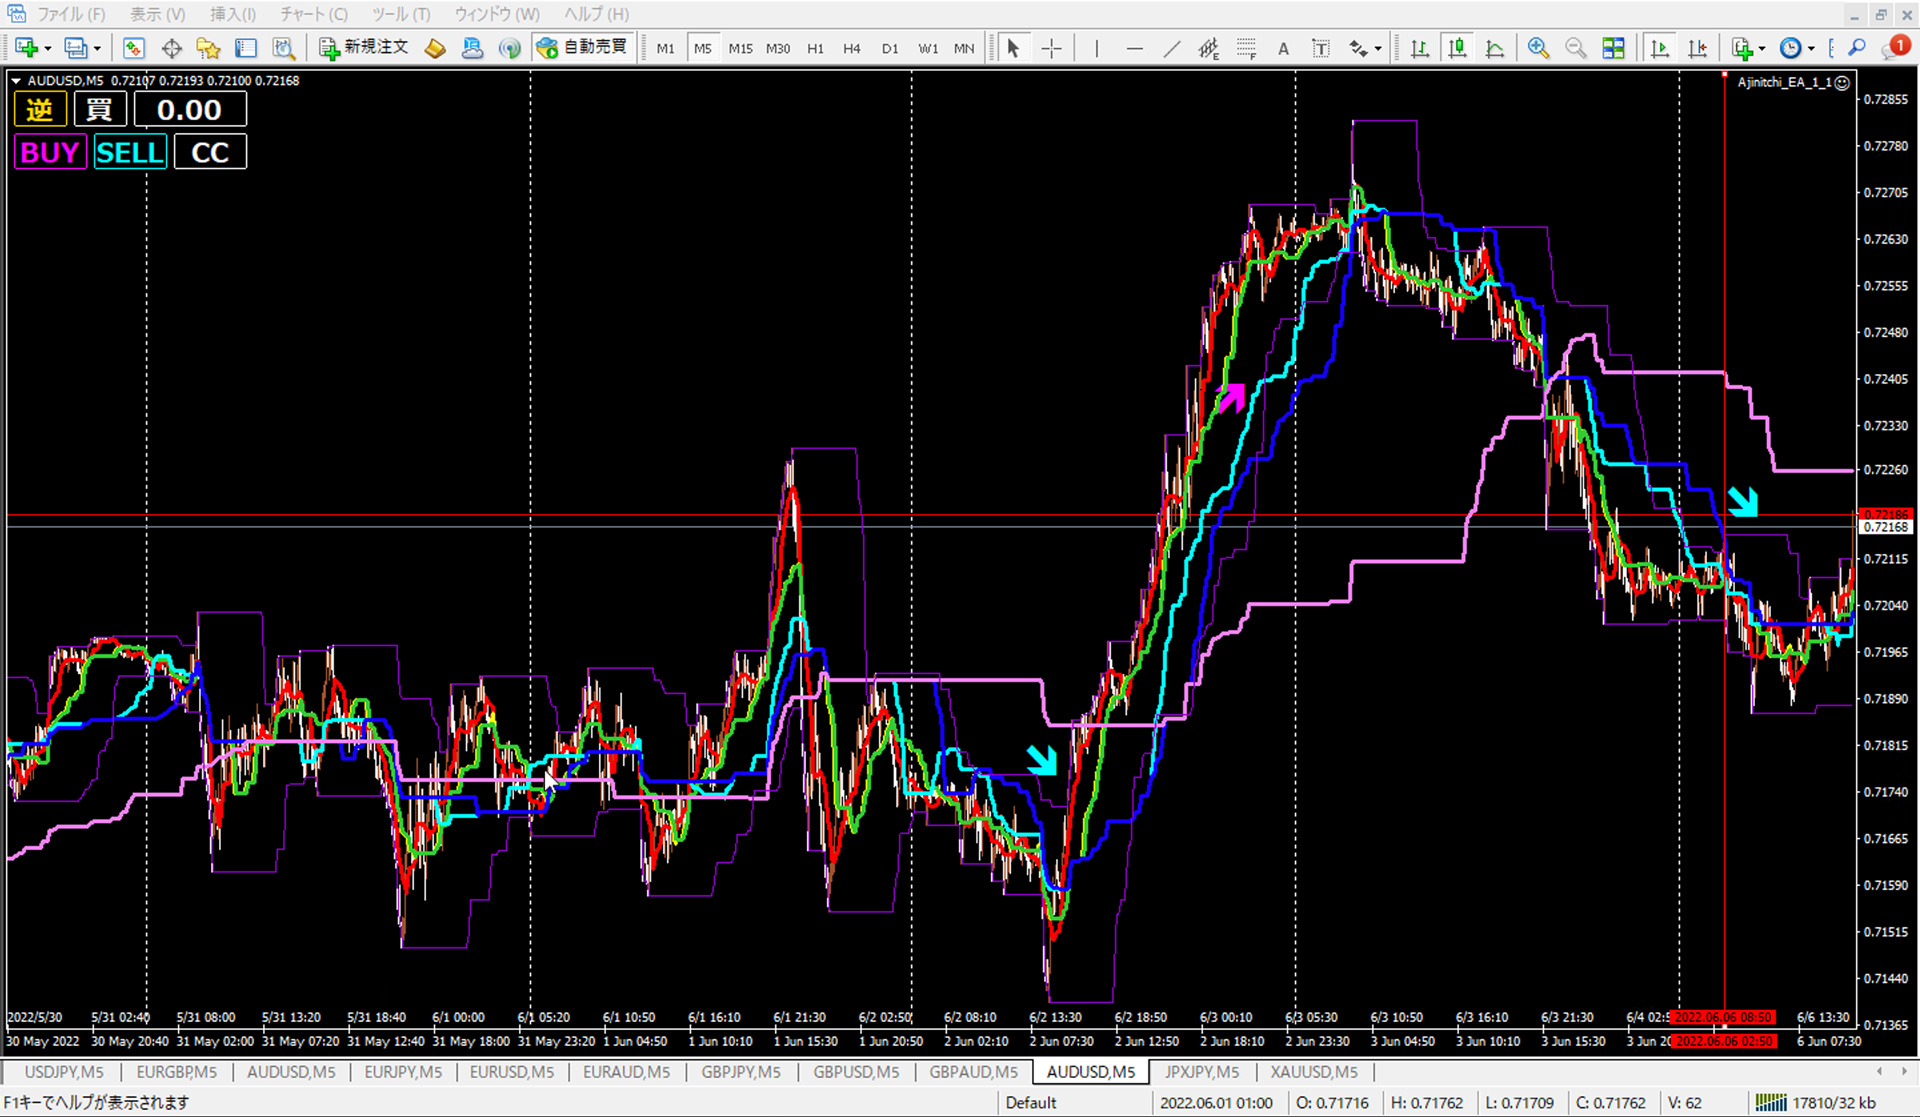Select the crosshair cursor tool
The height and width of the screenshot is (1117, 1920).
[1051, 48]
